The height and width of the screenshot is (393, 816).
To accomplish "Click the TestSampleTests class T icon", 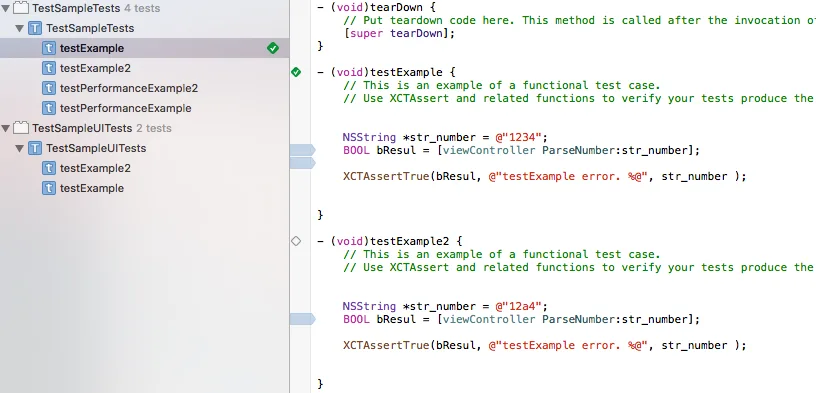I will pos(35,28).
